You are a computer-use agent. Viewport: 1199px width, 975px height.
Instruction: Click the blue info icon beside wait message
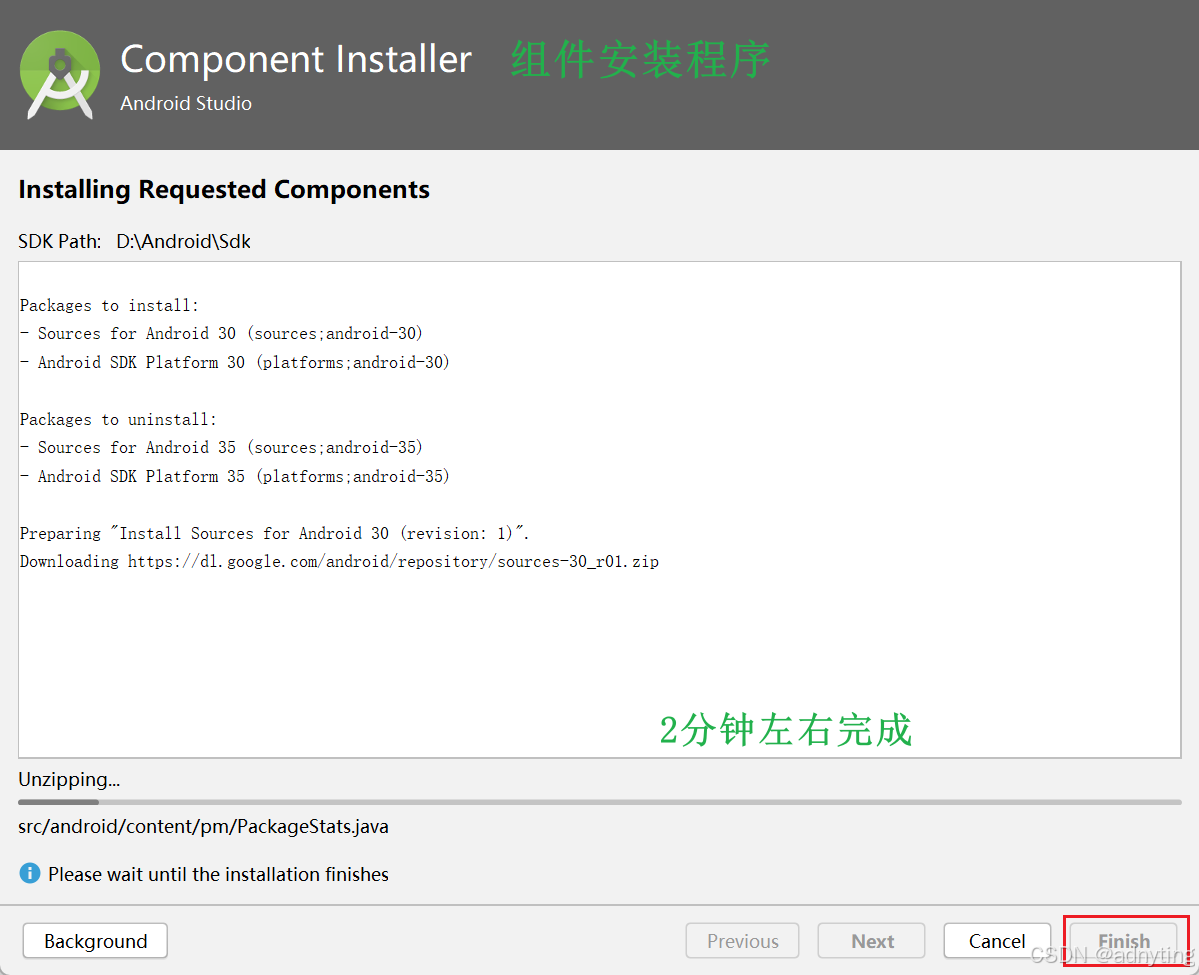[x=30, y=873]
